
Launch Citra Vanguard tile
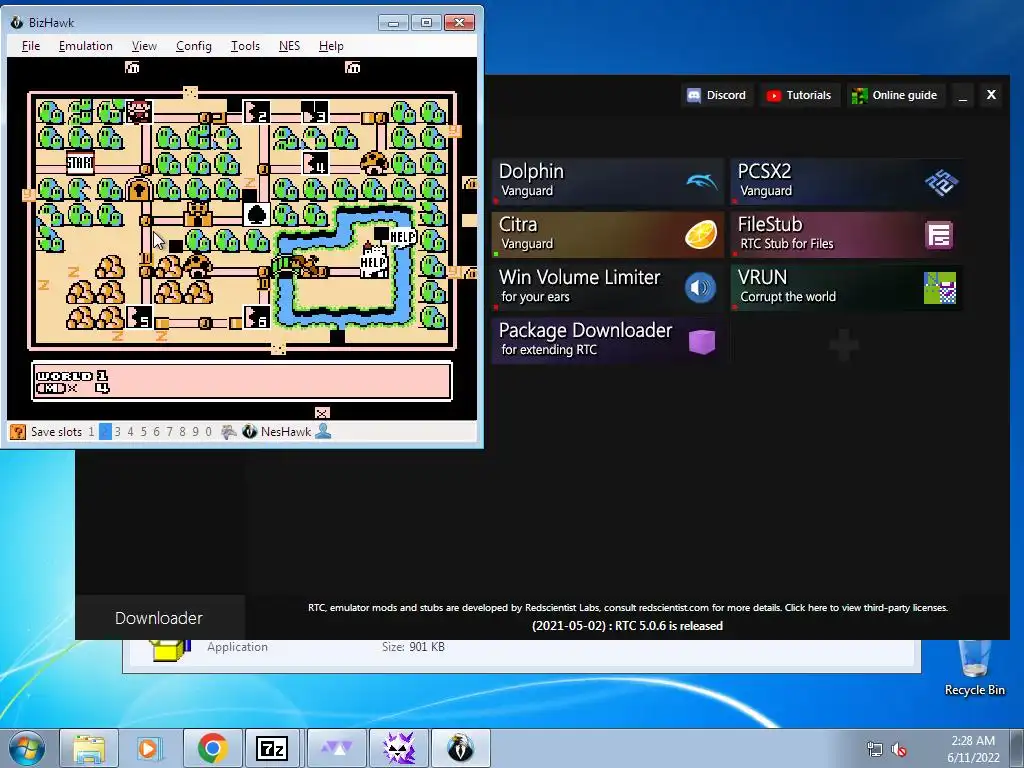[x=608, y=234]
